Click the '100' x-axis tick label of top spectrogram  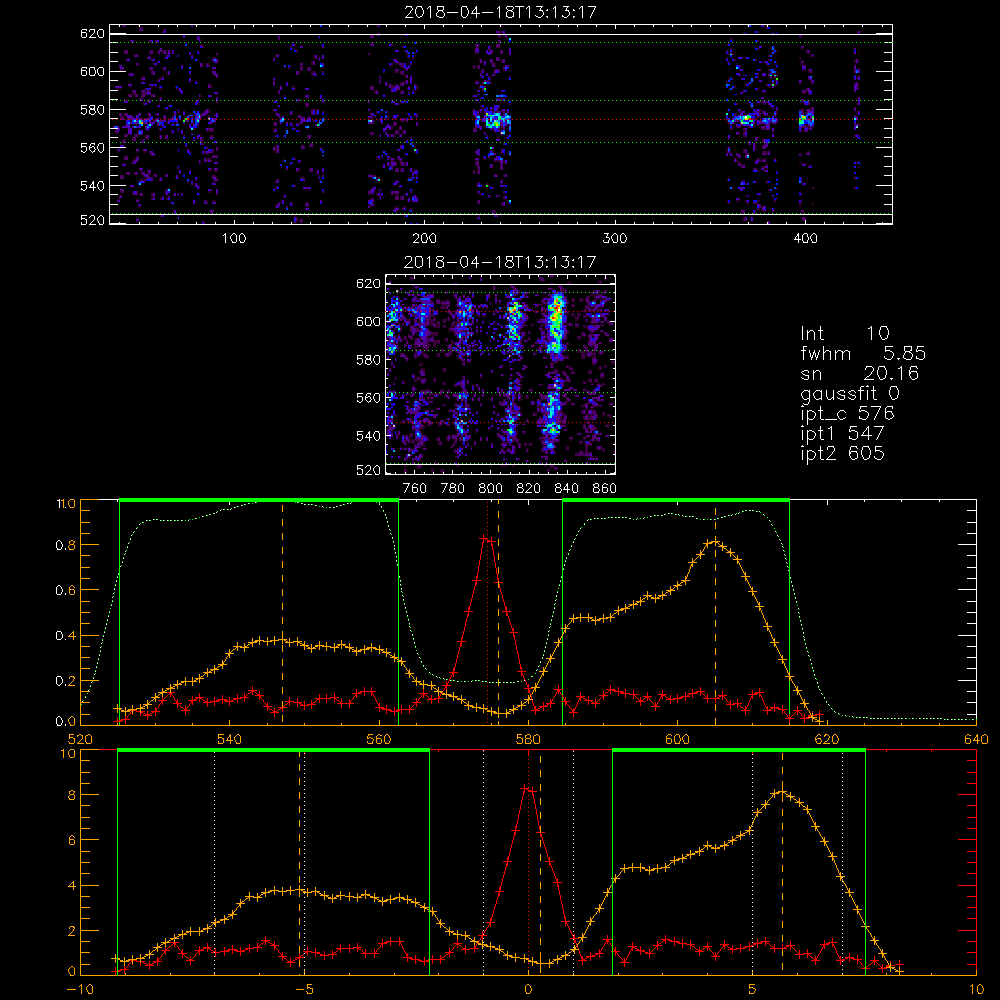pos(234,239)
